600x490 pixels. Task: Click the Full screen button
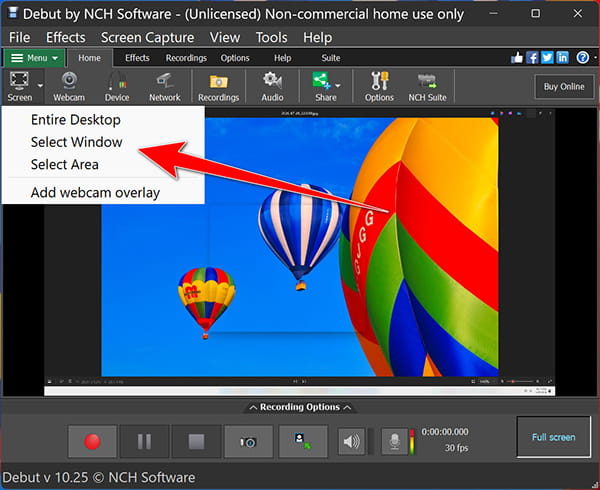click(x=553, y=437)
